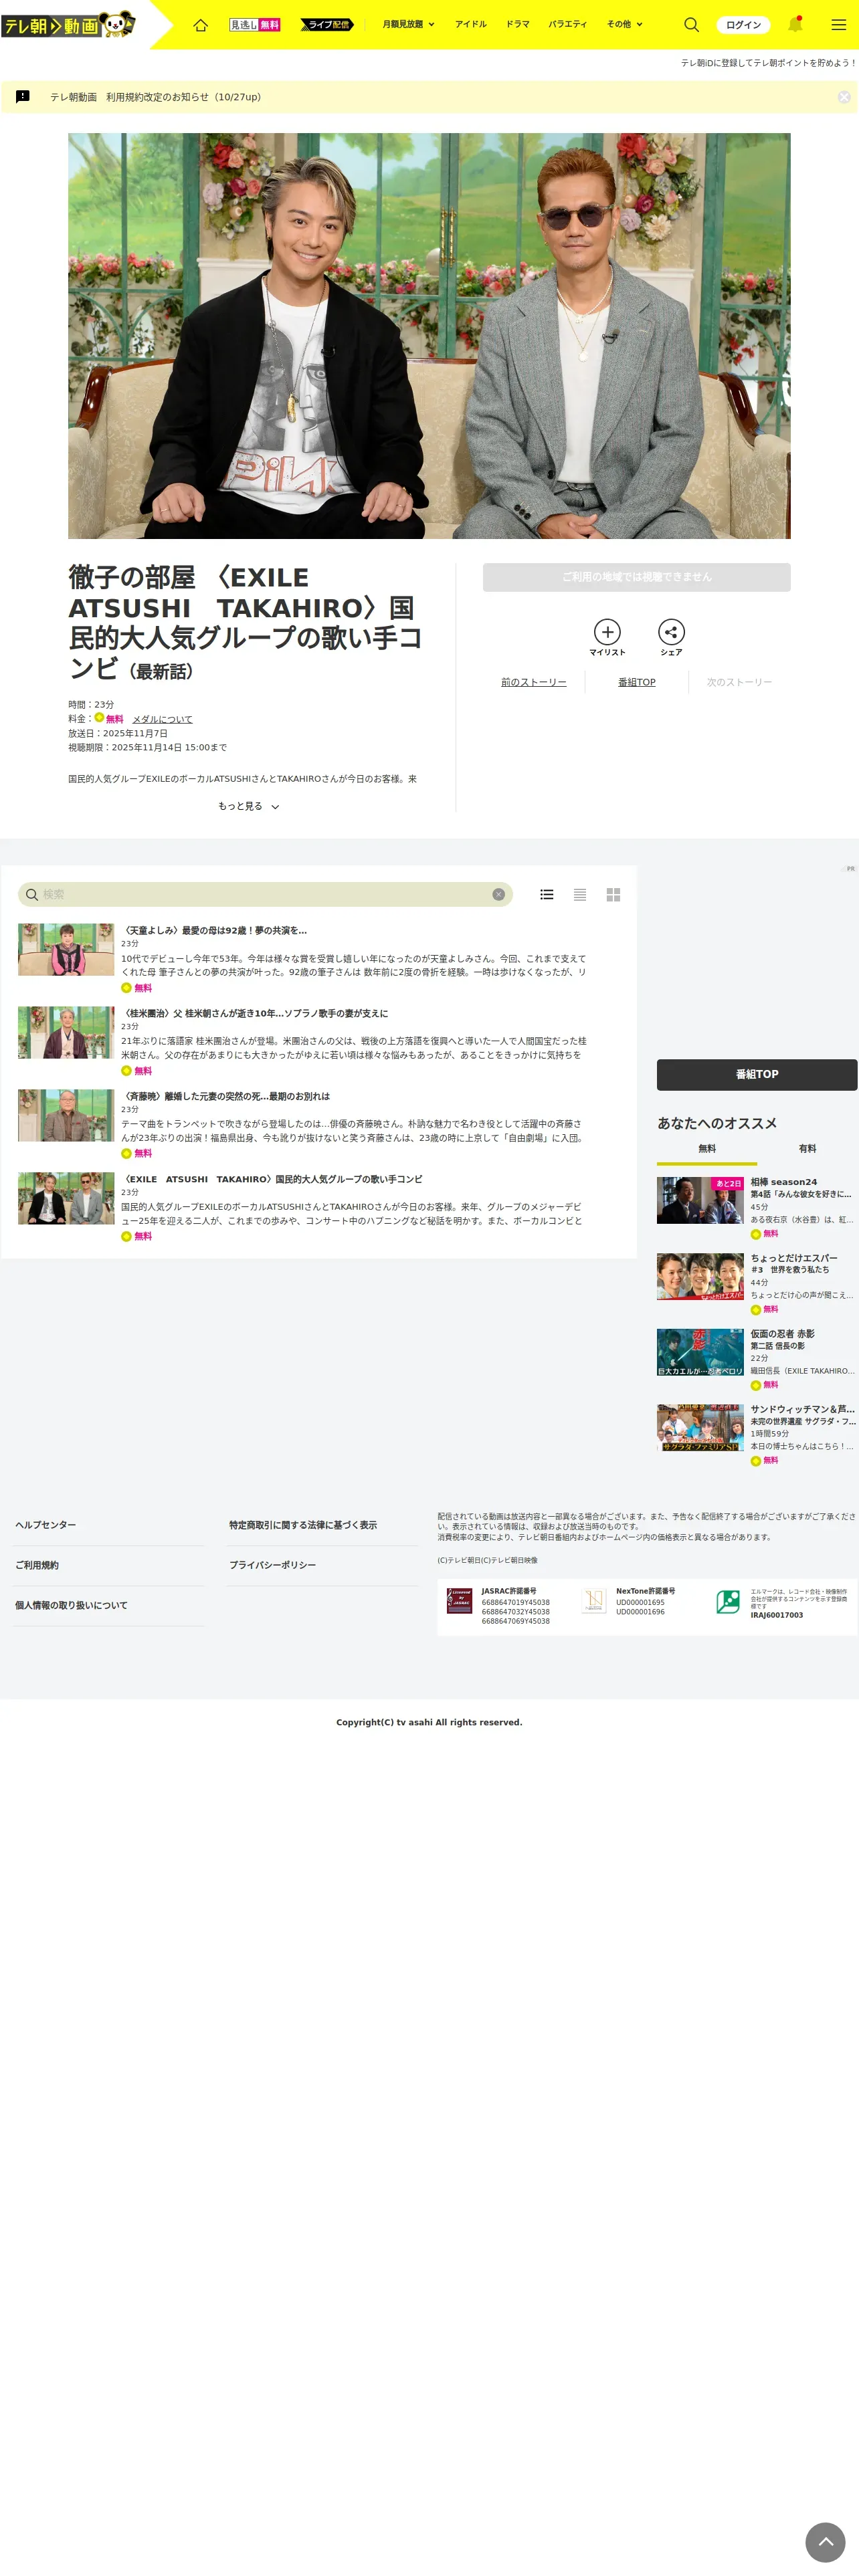Open 特定商取引に関する法律に基づく表示 link
The height and width of the screenshot is (2576, 859).
point(303,1525)
